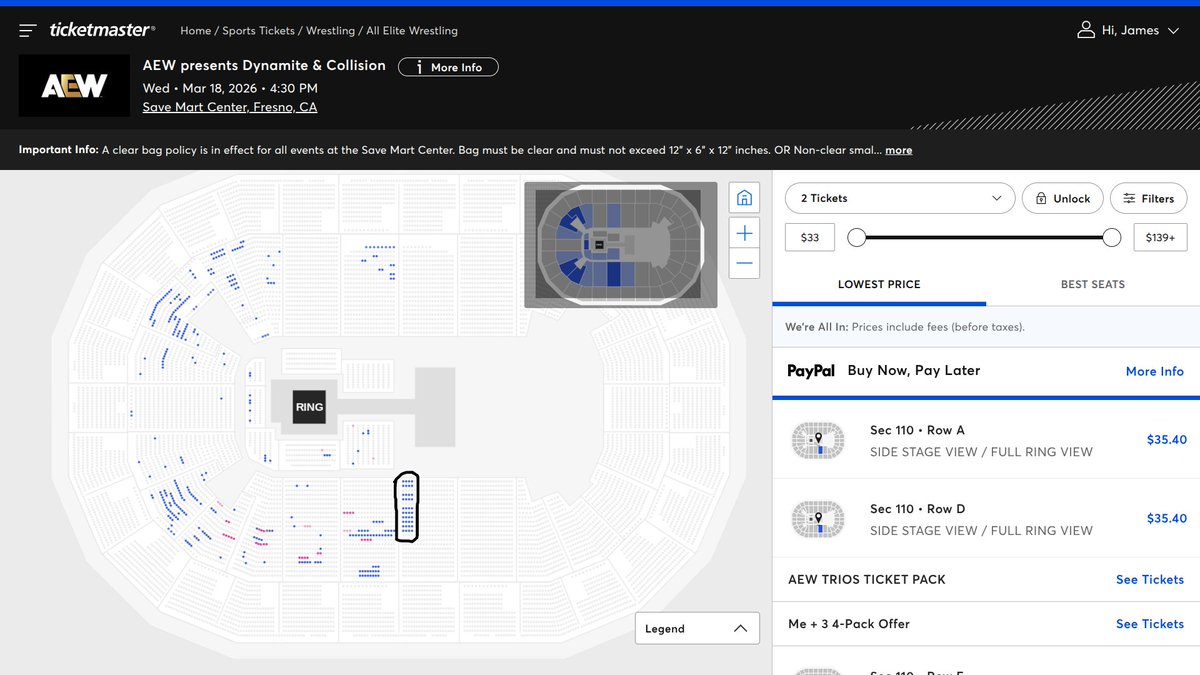Click the highlighted section on the seat map
Viewport: 1200px width, 675px height.
point(407,509)
